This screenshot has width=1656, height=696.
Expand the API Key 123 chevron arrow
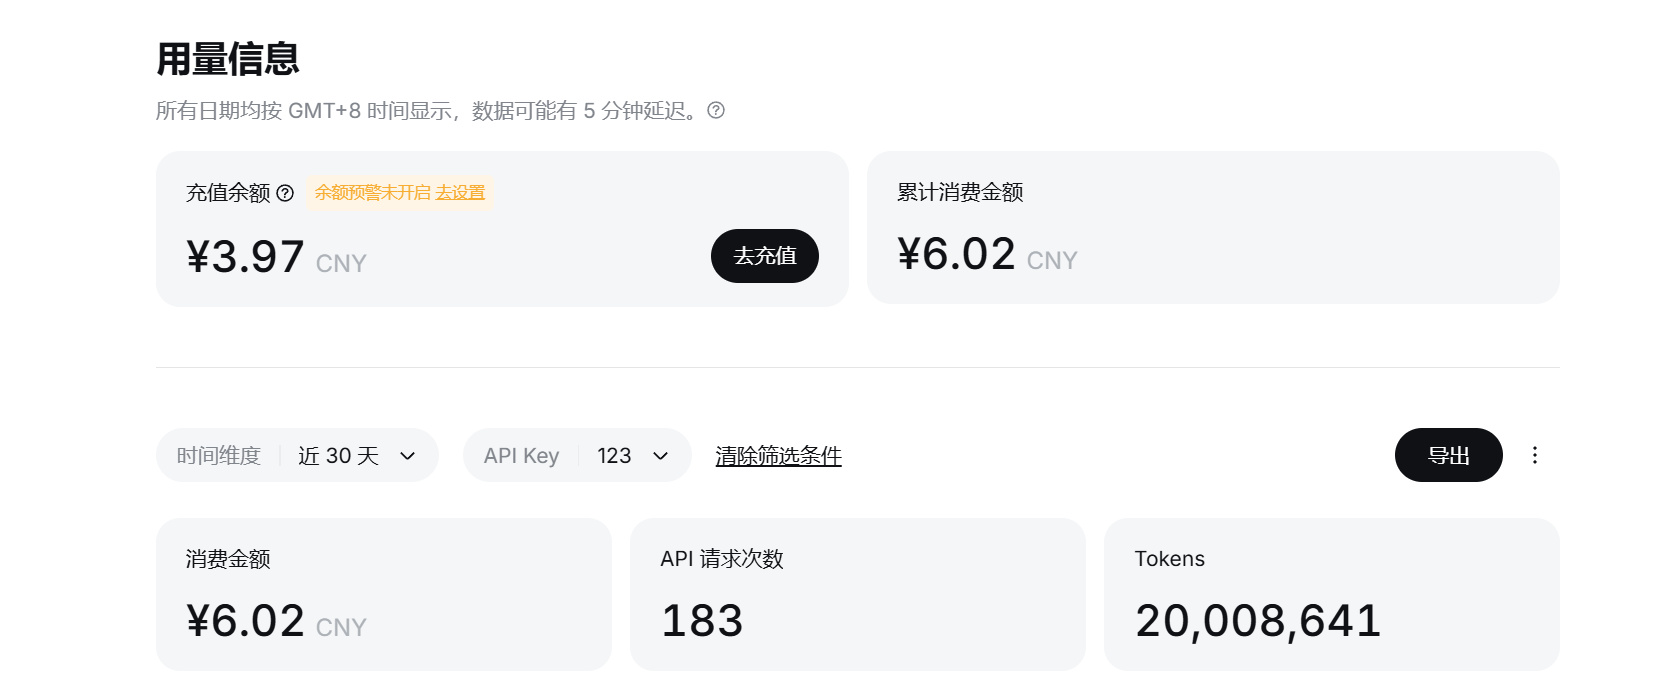(660, 456)
